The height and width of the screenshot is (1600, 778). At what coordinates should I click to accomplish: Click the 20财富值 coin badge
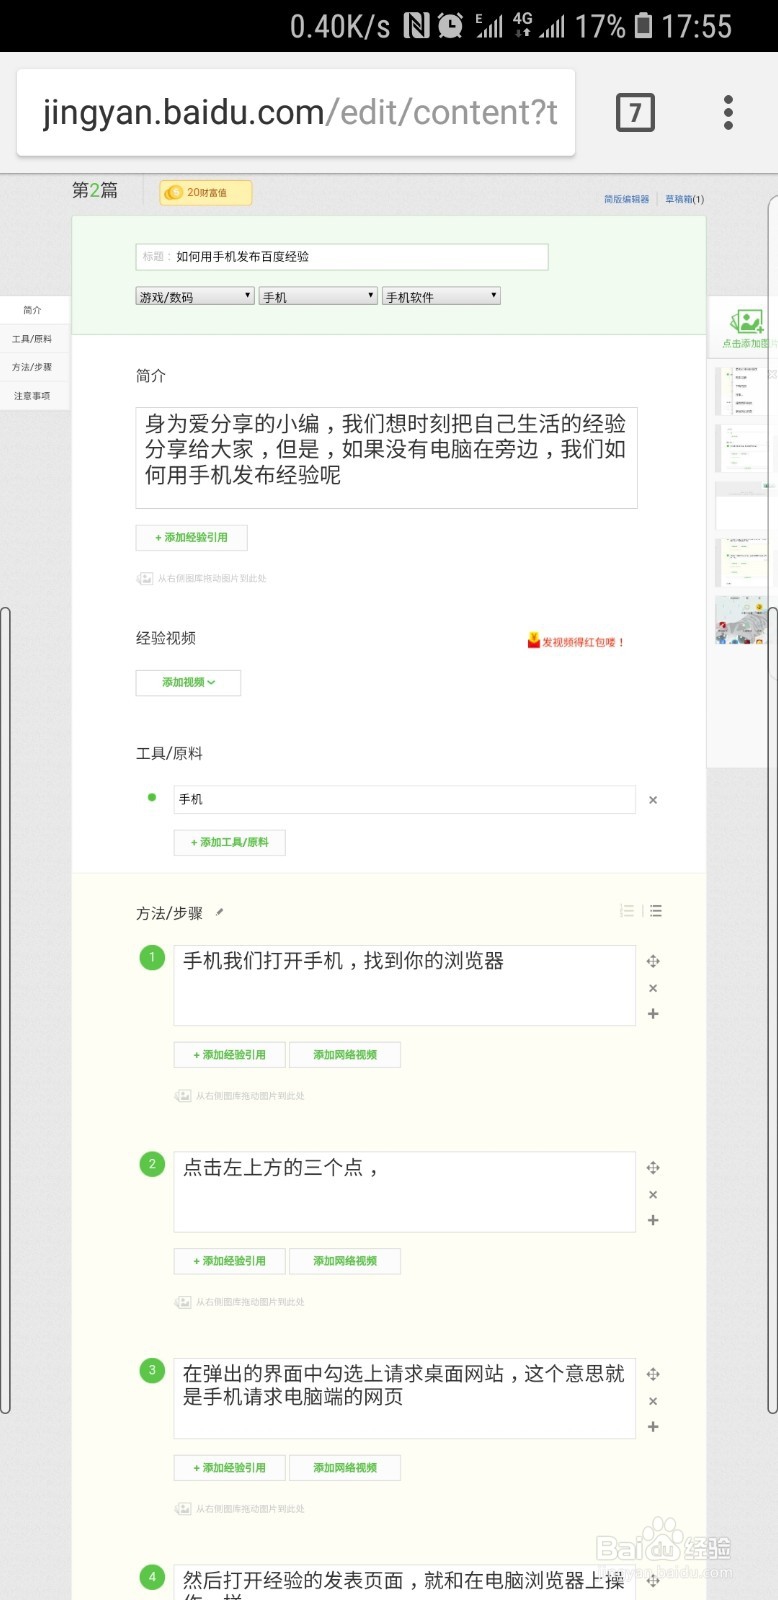(x=206, y=192)
